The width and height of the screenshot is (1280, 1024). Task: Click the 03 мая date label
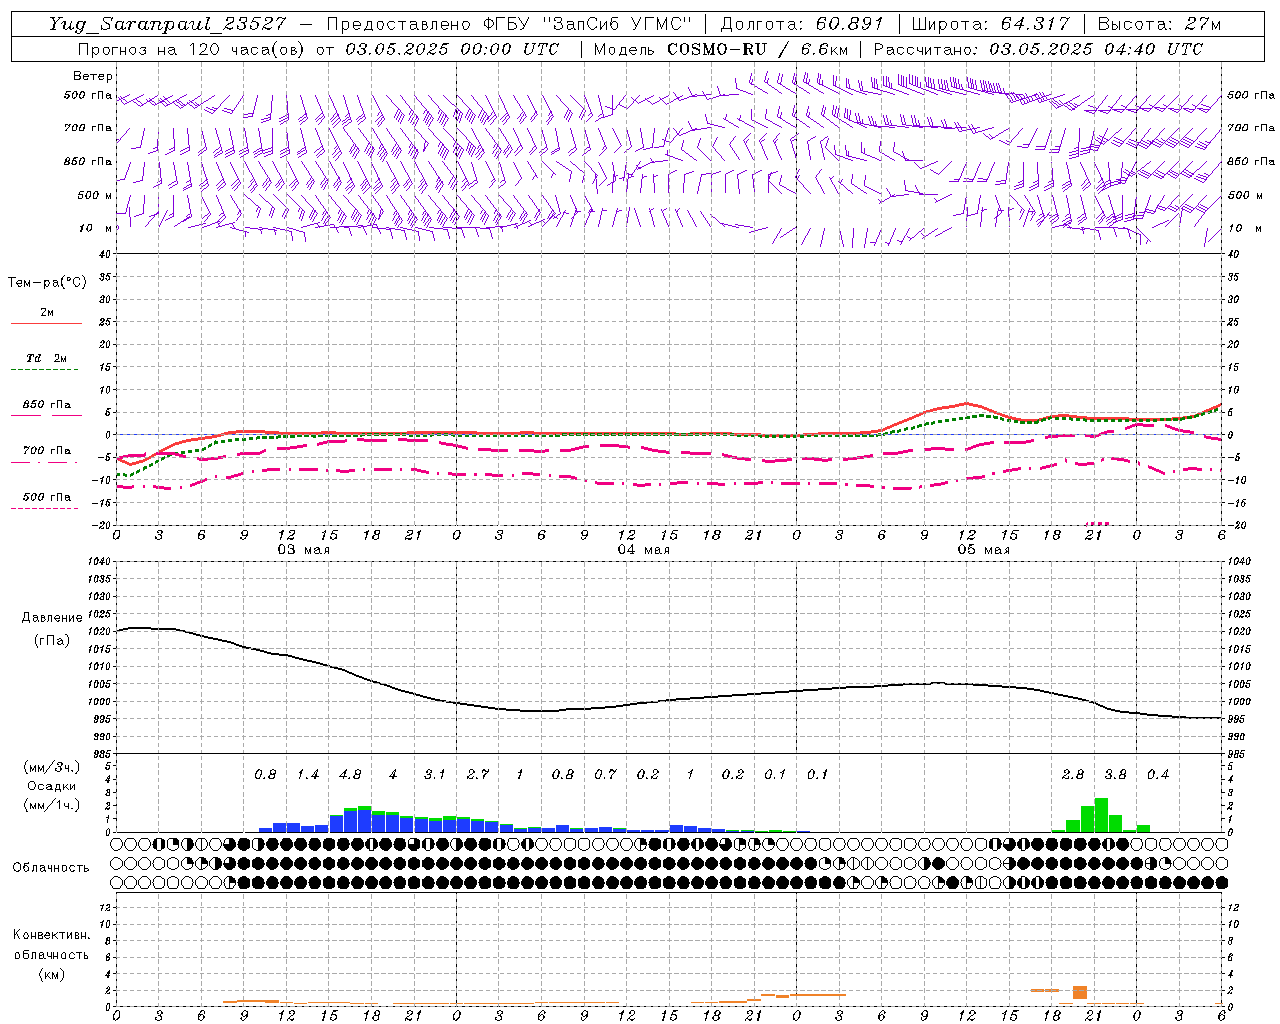(304, 550)
